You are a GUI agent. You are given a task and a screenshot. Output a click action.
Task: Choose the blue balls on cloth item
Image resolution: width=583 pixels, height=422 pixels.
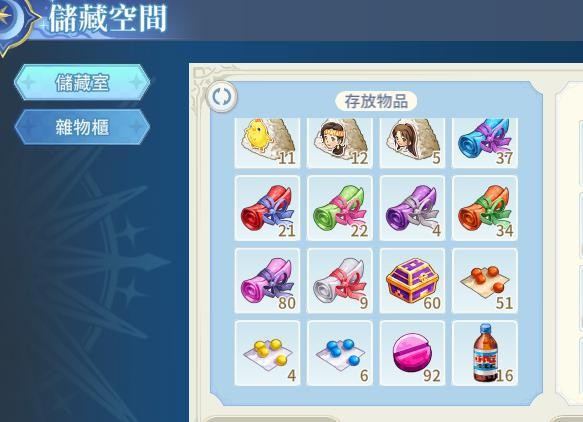coord(340,353)
